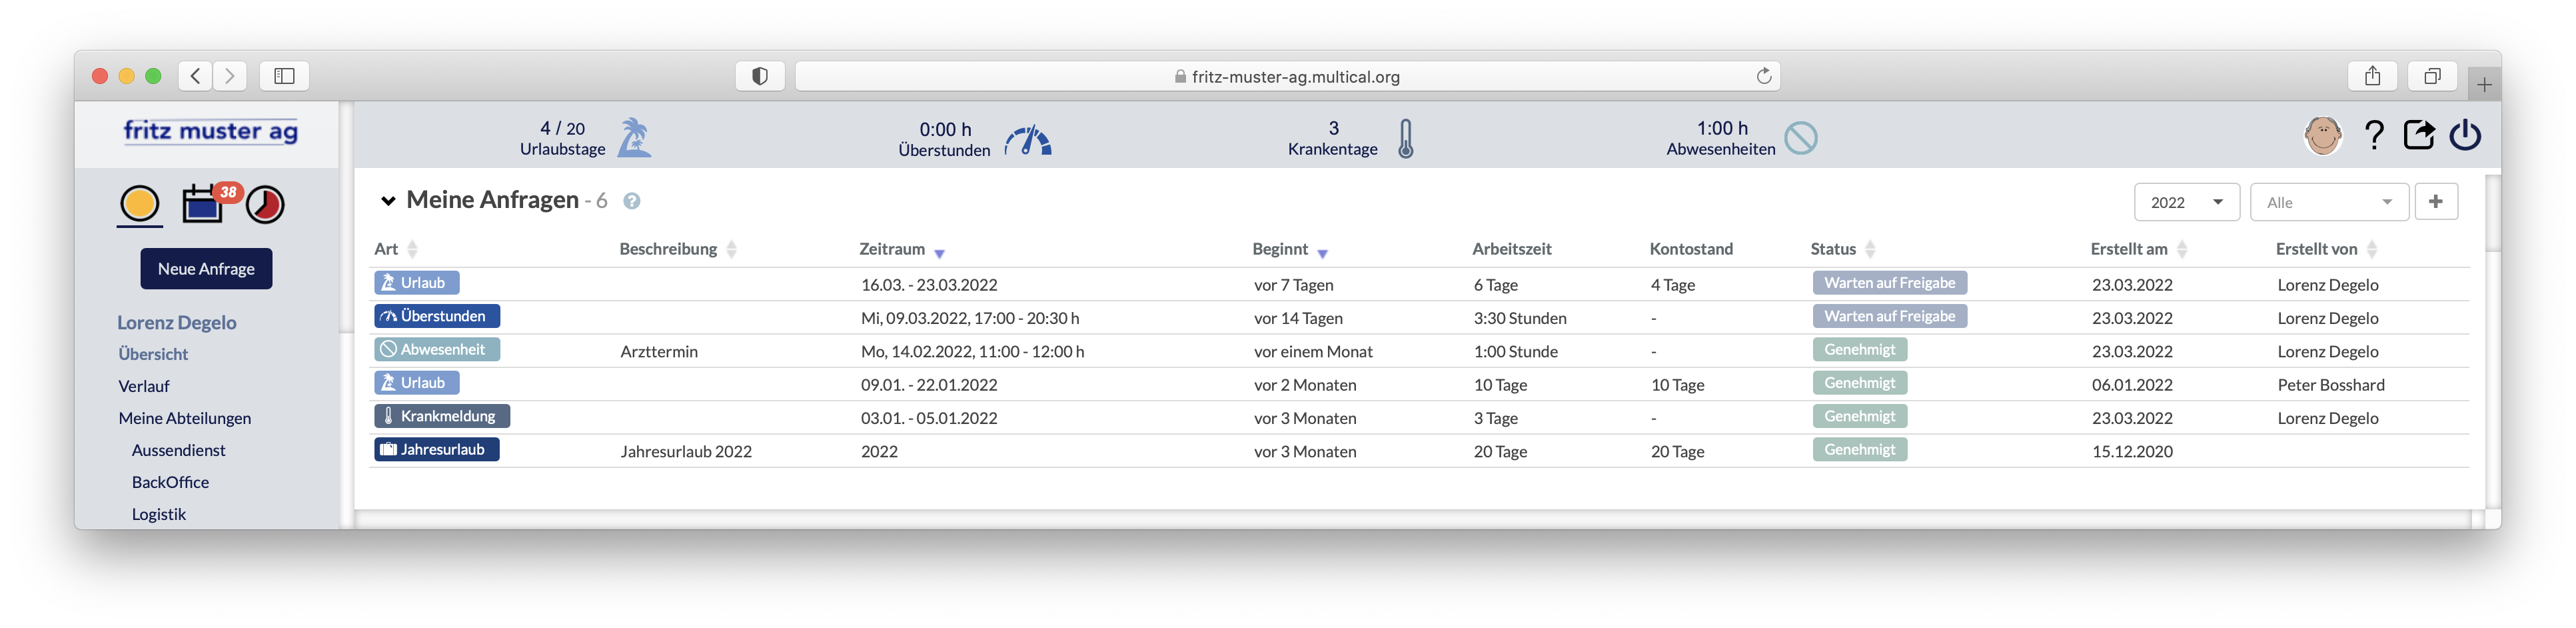The image size is (2576, 628).
Task: Click the help icon beside Meine Anfragen
Action: coord(632,201)
